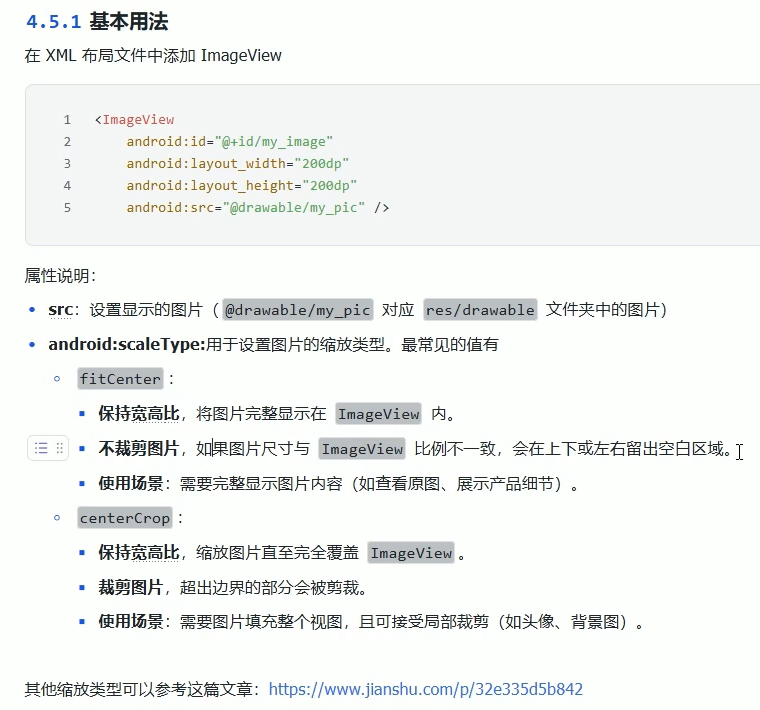Click the centerCrop inline code label
Screen dimensions: 760x710
pos(125,518)
